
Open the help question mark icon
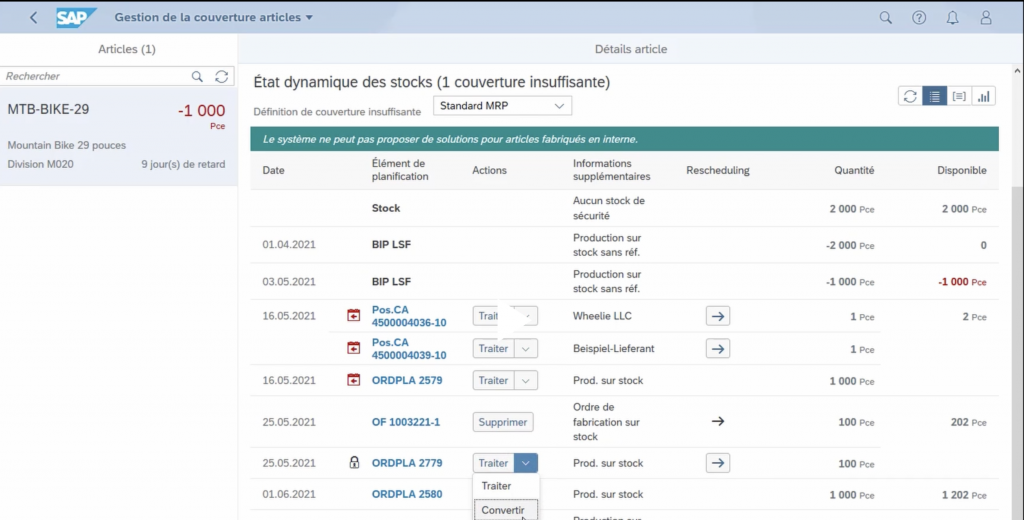[919, 18]
